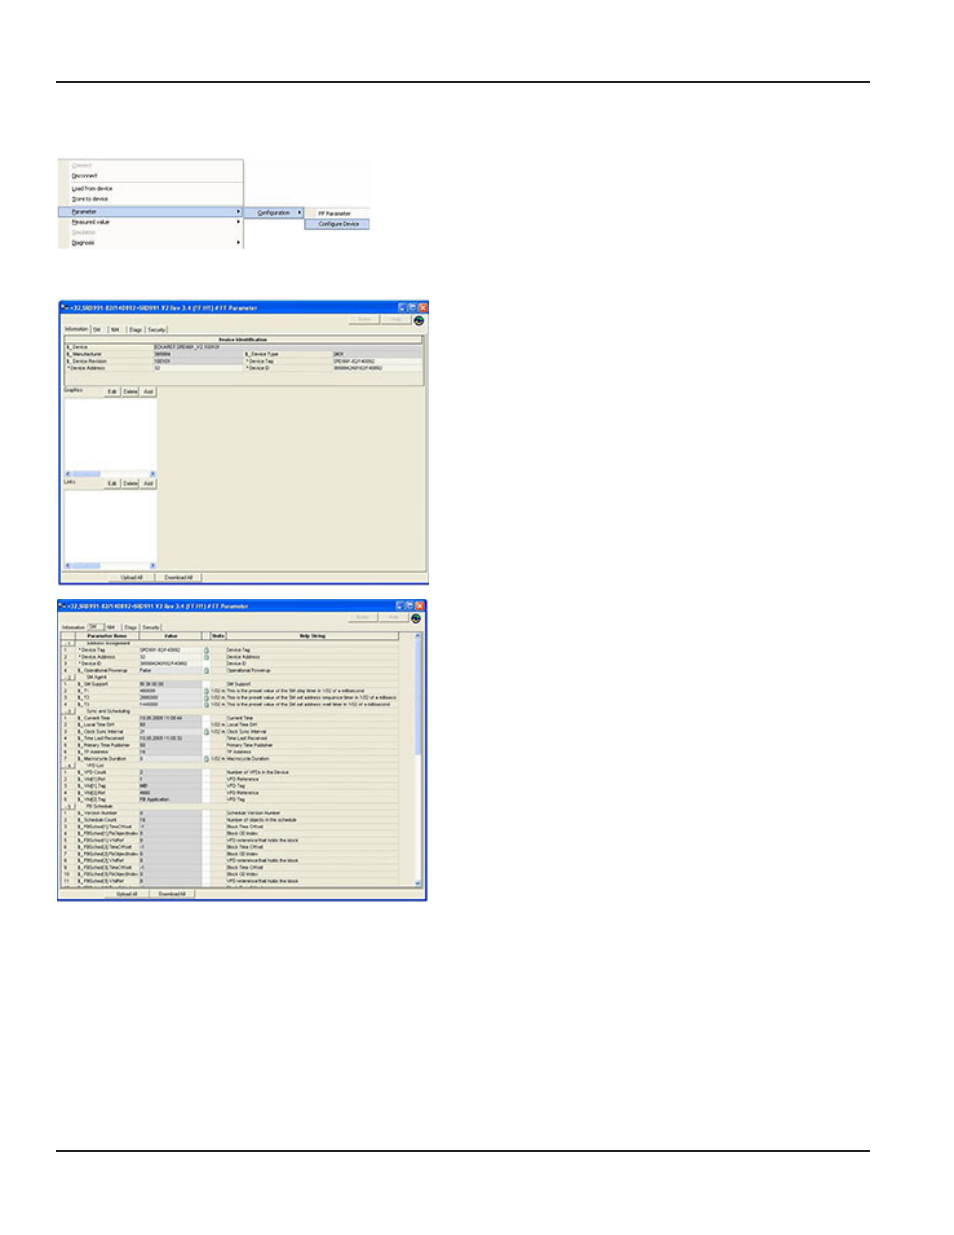Click Upload All in the lower window
This screenshot has height=1235, width=954.
point(127,894)
